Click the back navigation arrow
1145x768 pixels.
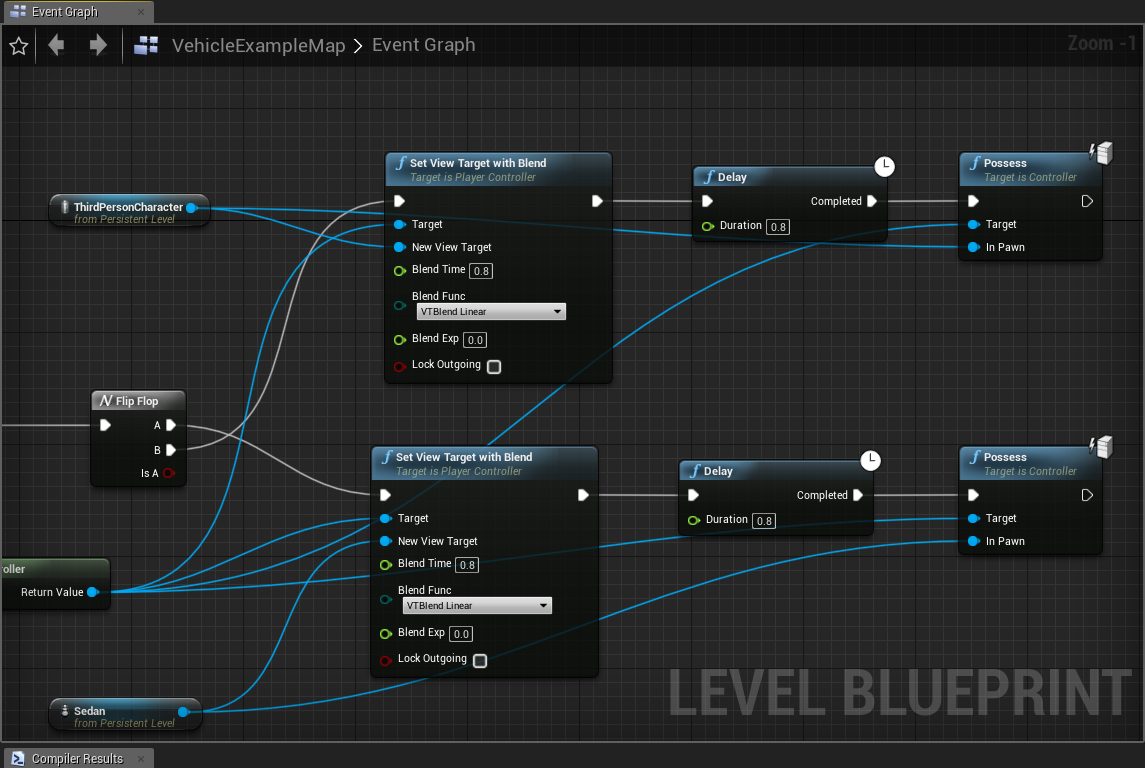coord(56,45)
